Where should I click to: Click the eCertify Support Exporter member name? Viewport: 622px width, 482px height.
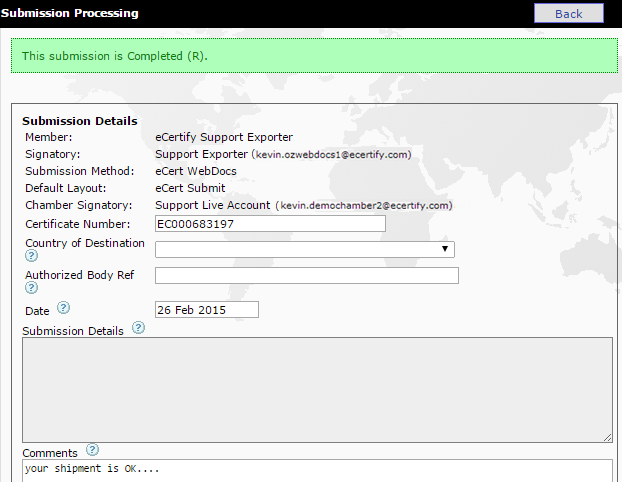pyautogui.click(x=224, y=137)
